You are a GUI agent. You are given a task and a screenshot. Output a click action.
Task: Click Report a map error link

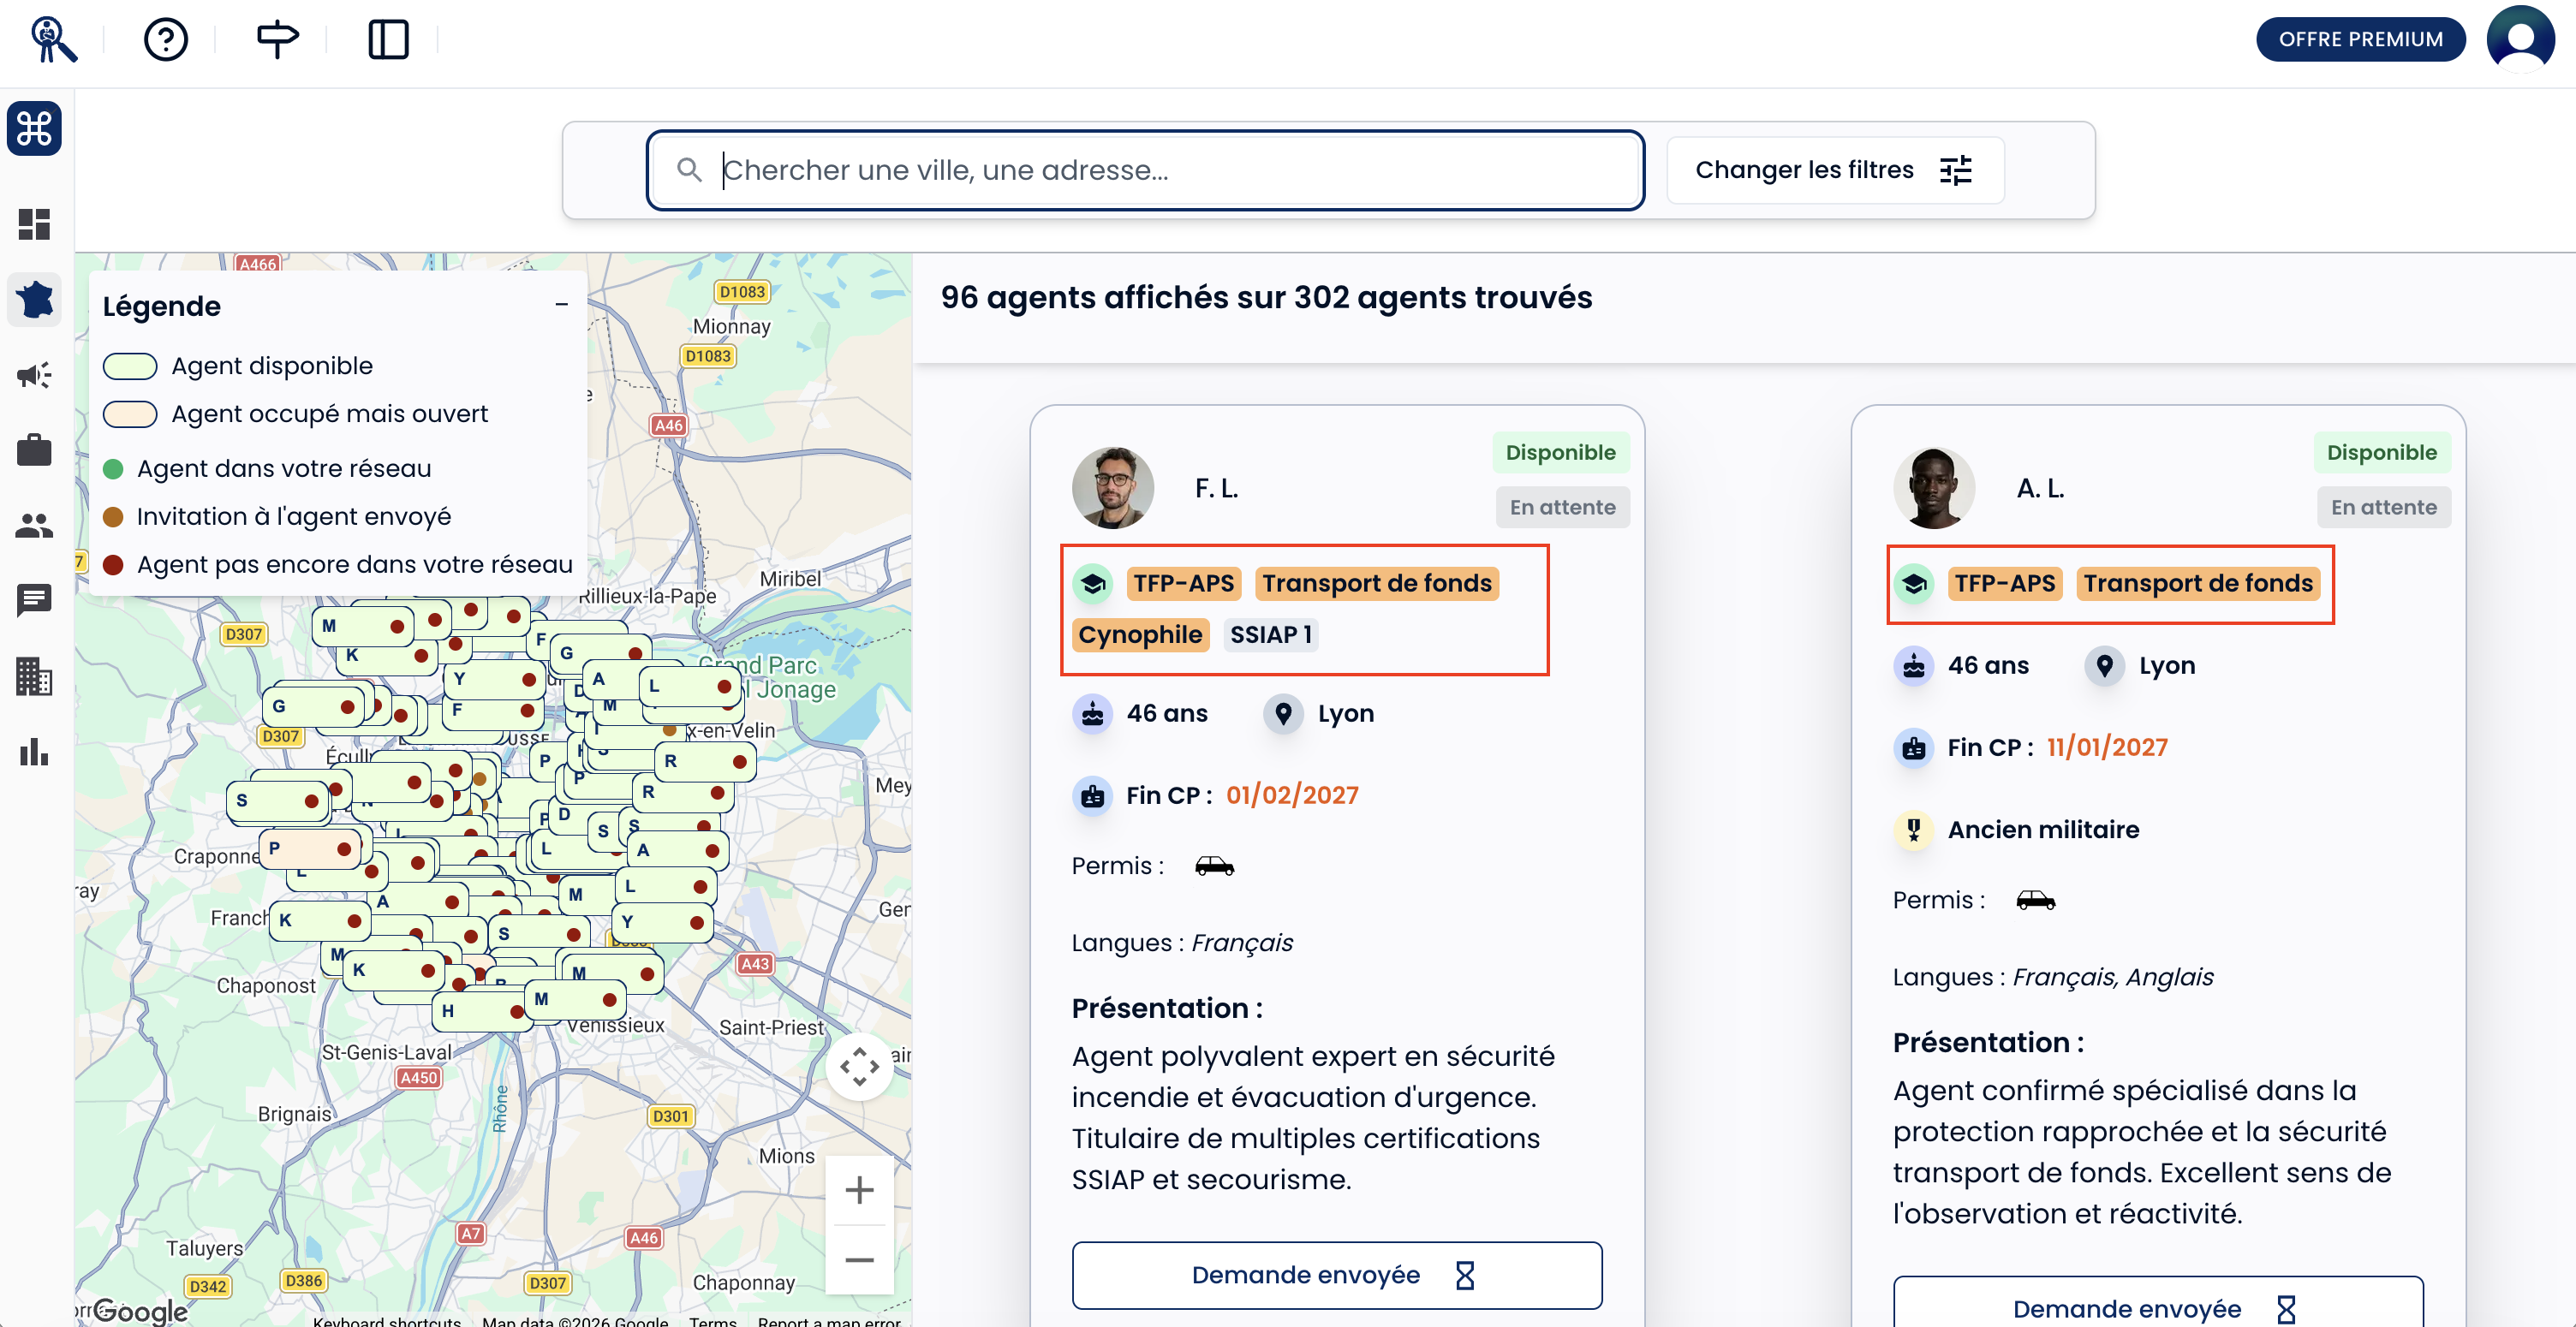[828, 1320]
